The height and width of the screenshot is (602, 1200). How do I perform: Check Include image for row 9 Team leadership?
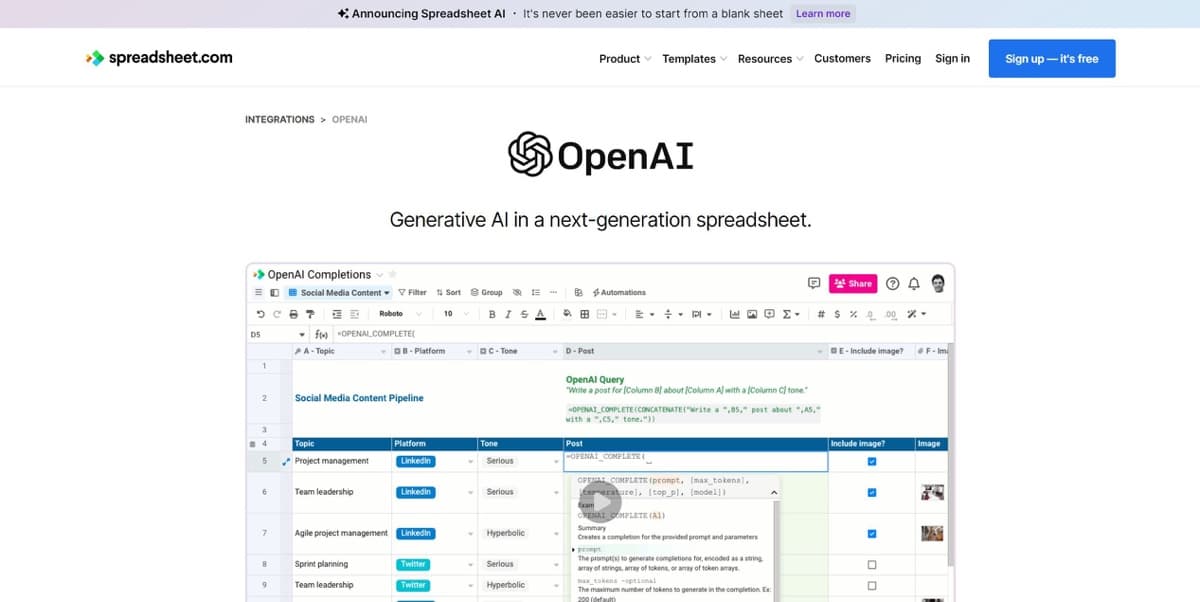point(872,585)
